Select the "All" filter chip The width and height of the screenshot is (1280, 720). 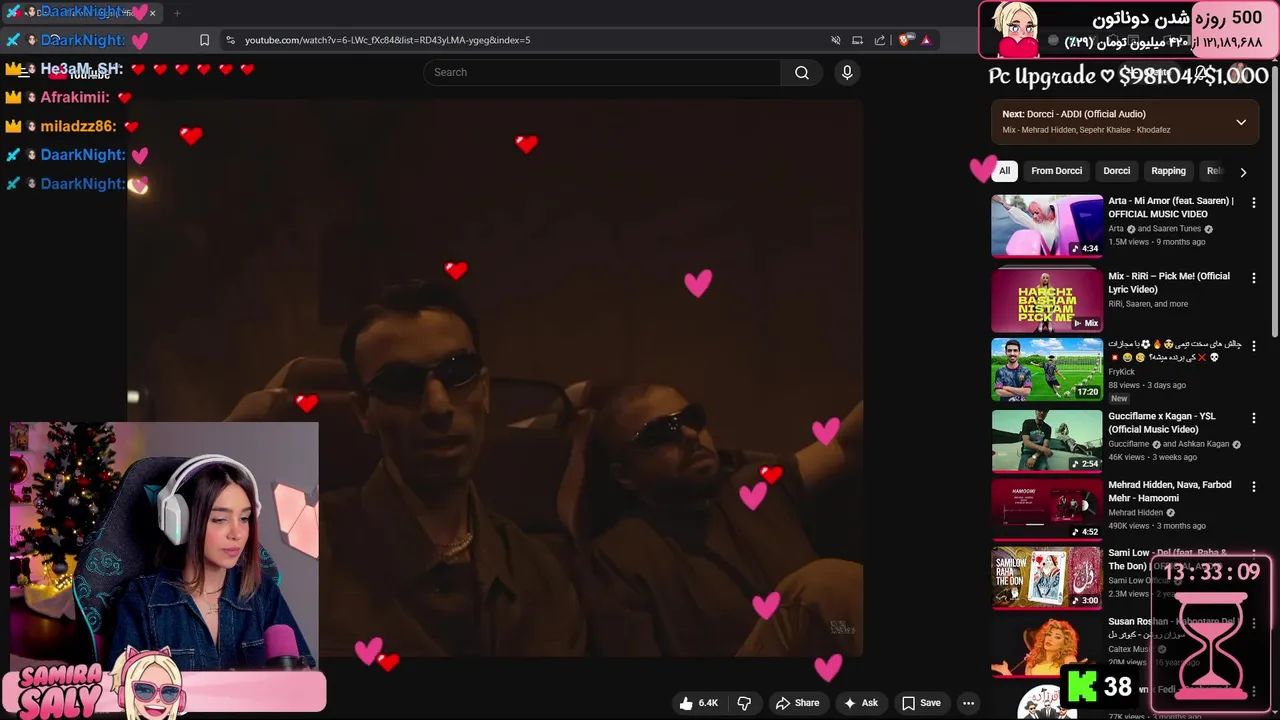1004,171
